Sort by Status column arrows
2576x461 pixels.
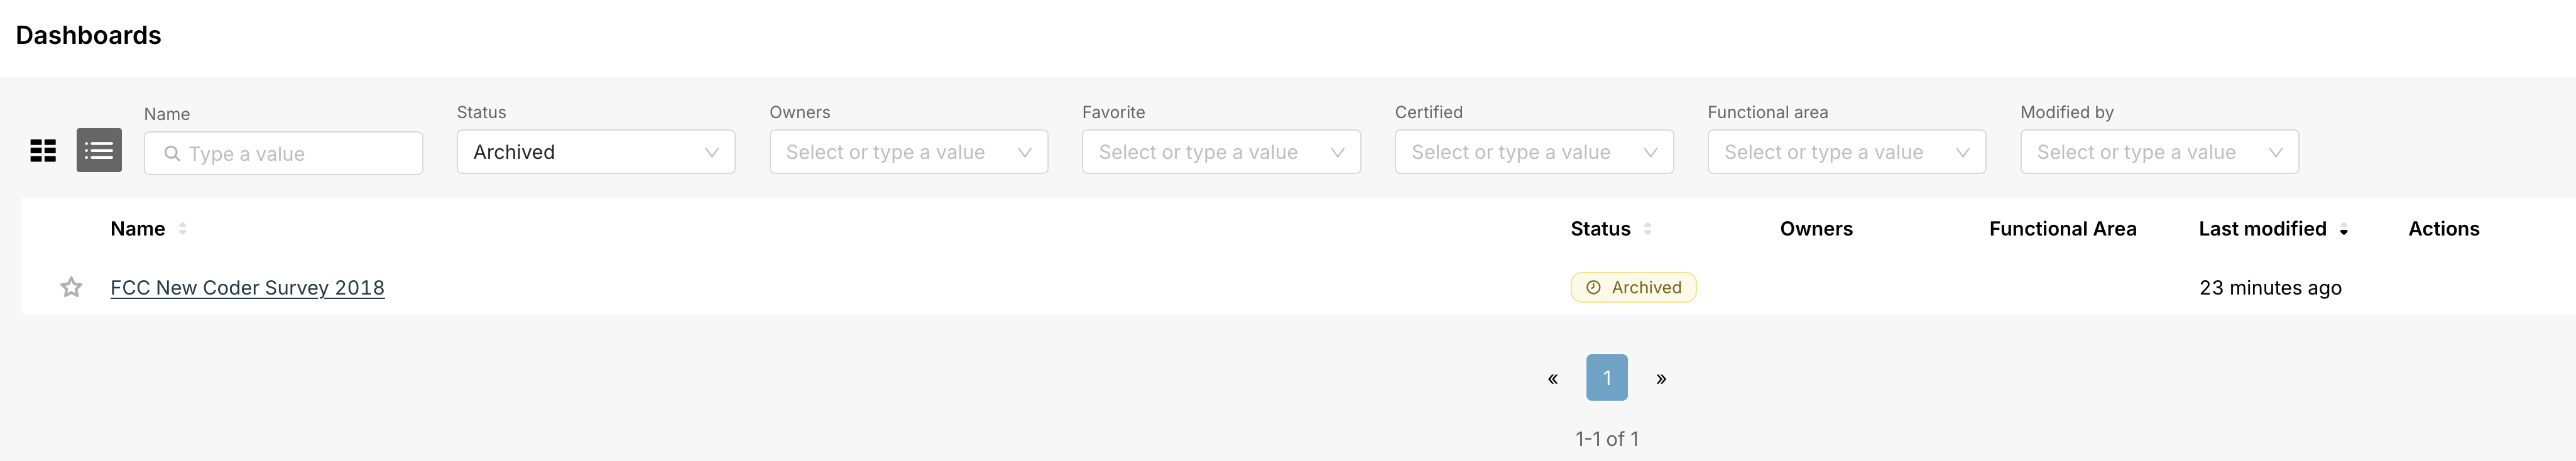coord(1647,229)
